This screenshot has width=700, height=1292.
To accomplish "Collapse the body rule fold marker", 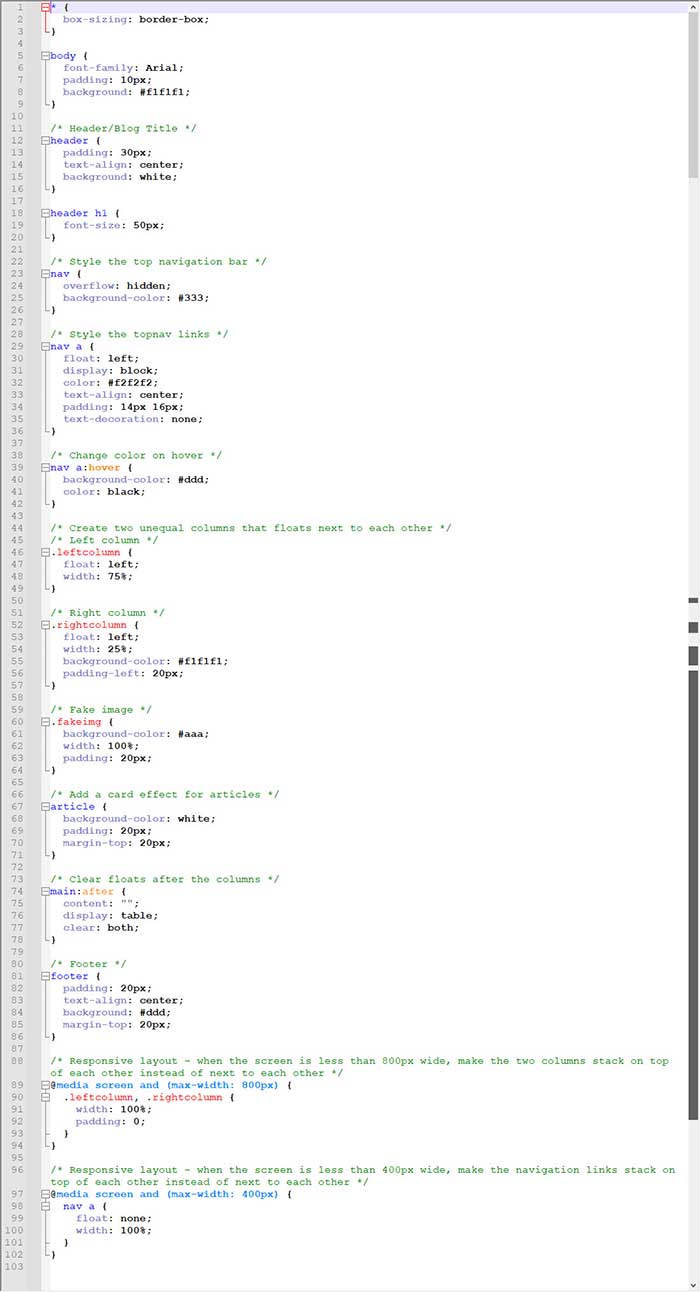I will pyautogui.click(x=45, y=56).
